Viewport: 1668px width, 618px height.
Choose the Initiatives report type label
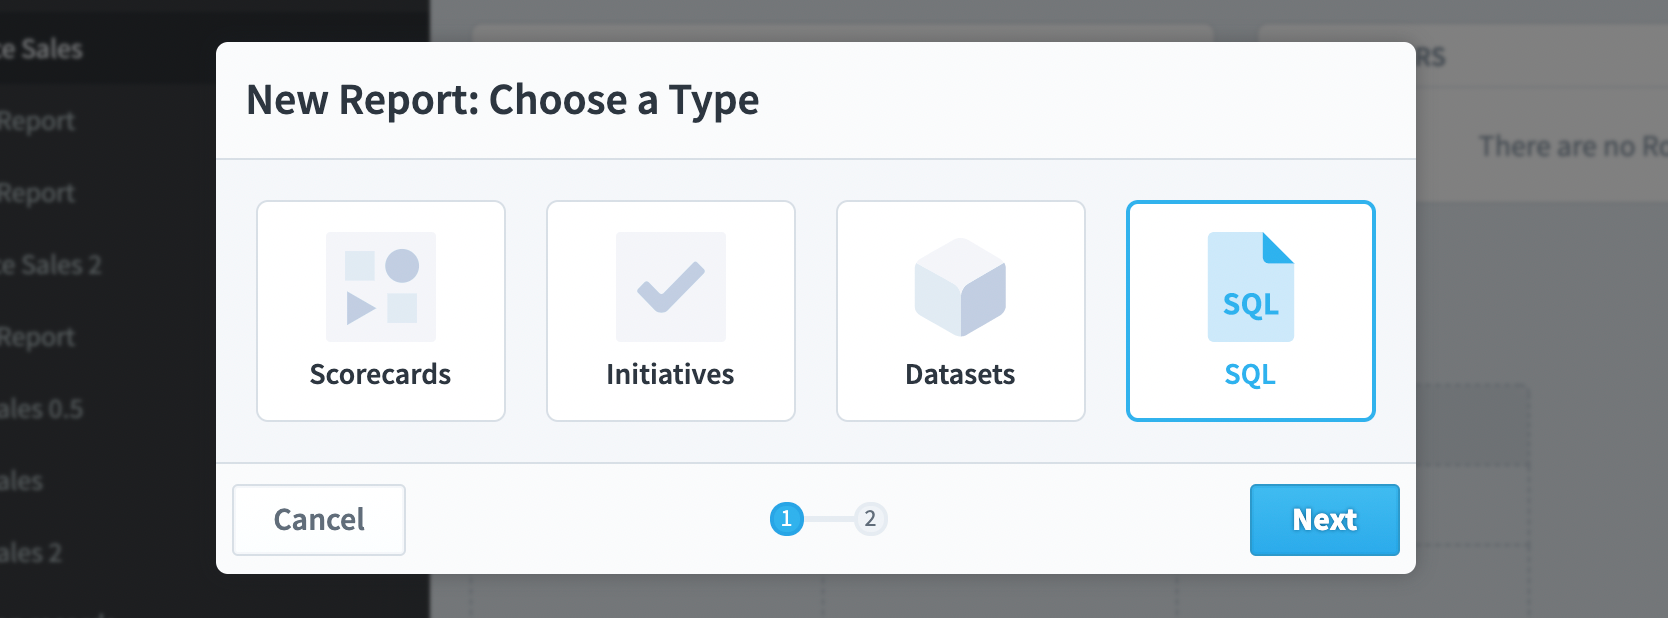tap(670, 374)
